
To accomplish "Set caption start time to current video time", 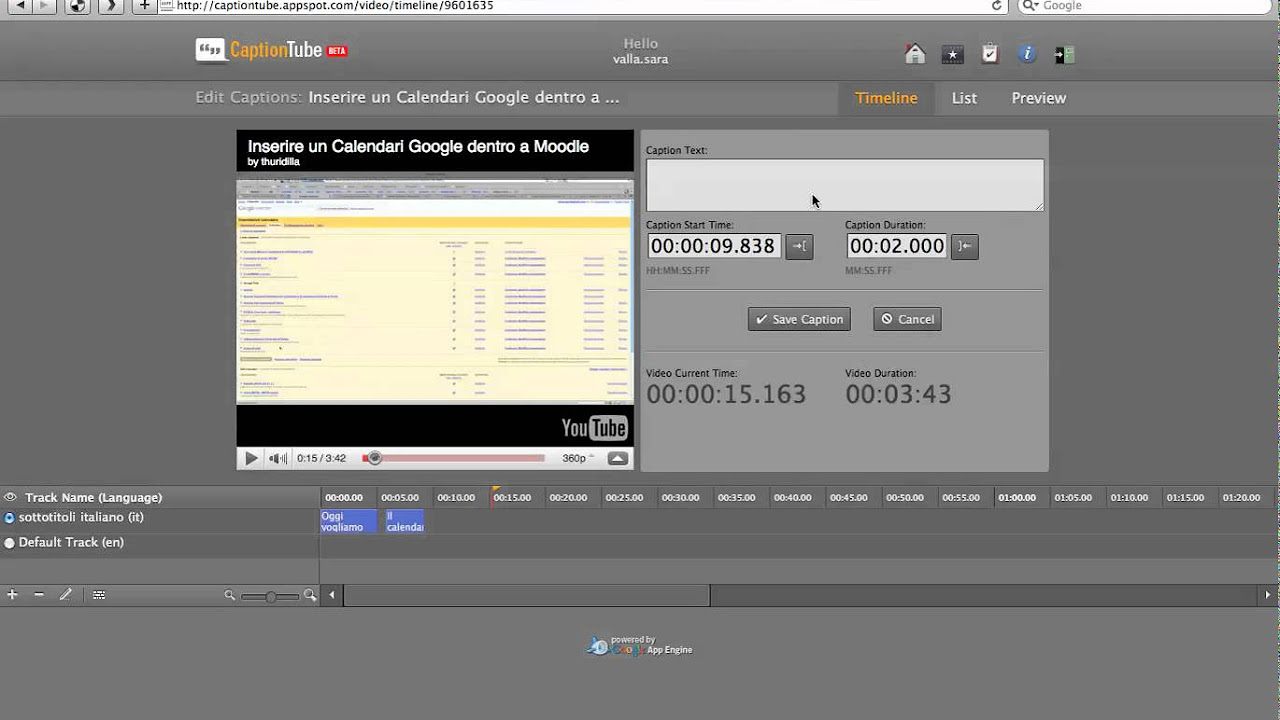I will click(x=799, y=246).
